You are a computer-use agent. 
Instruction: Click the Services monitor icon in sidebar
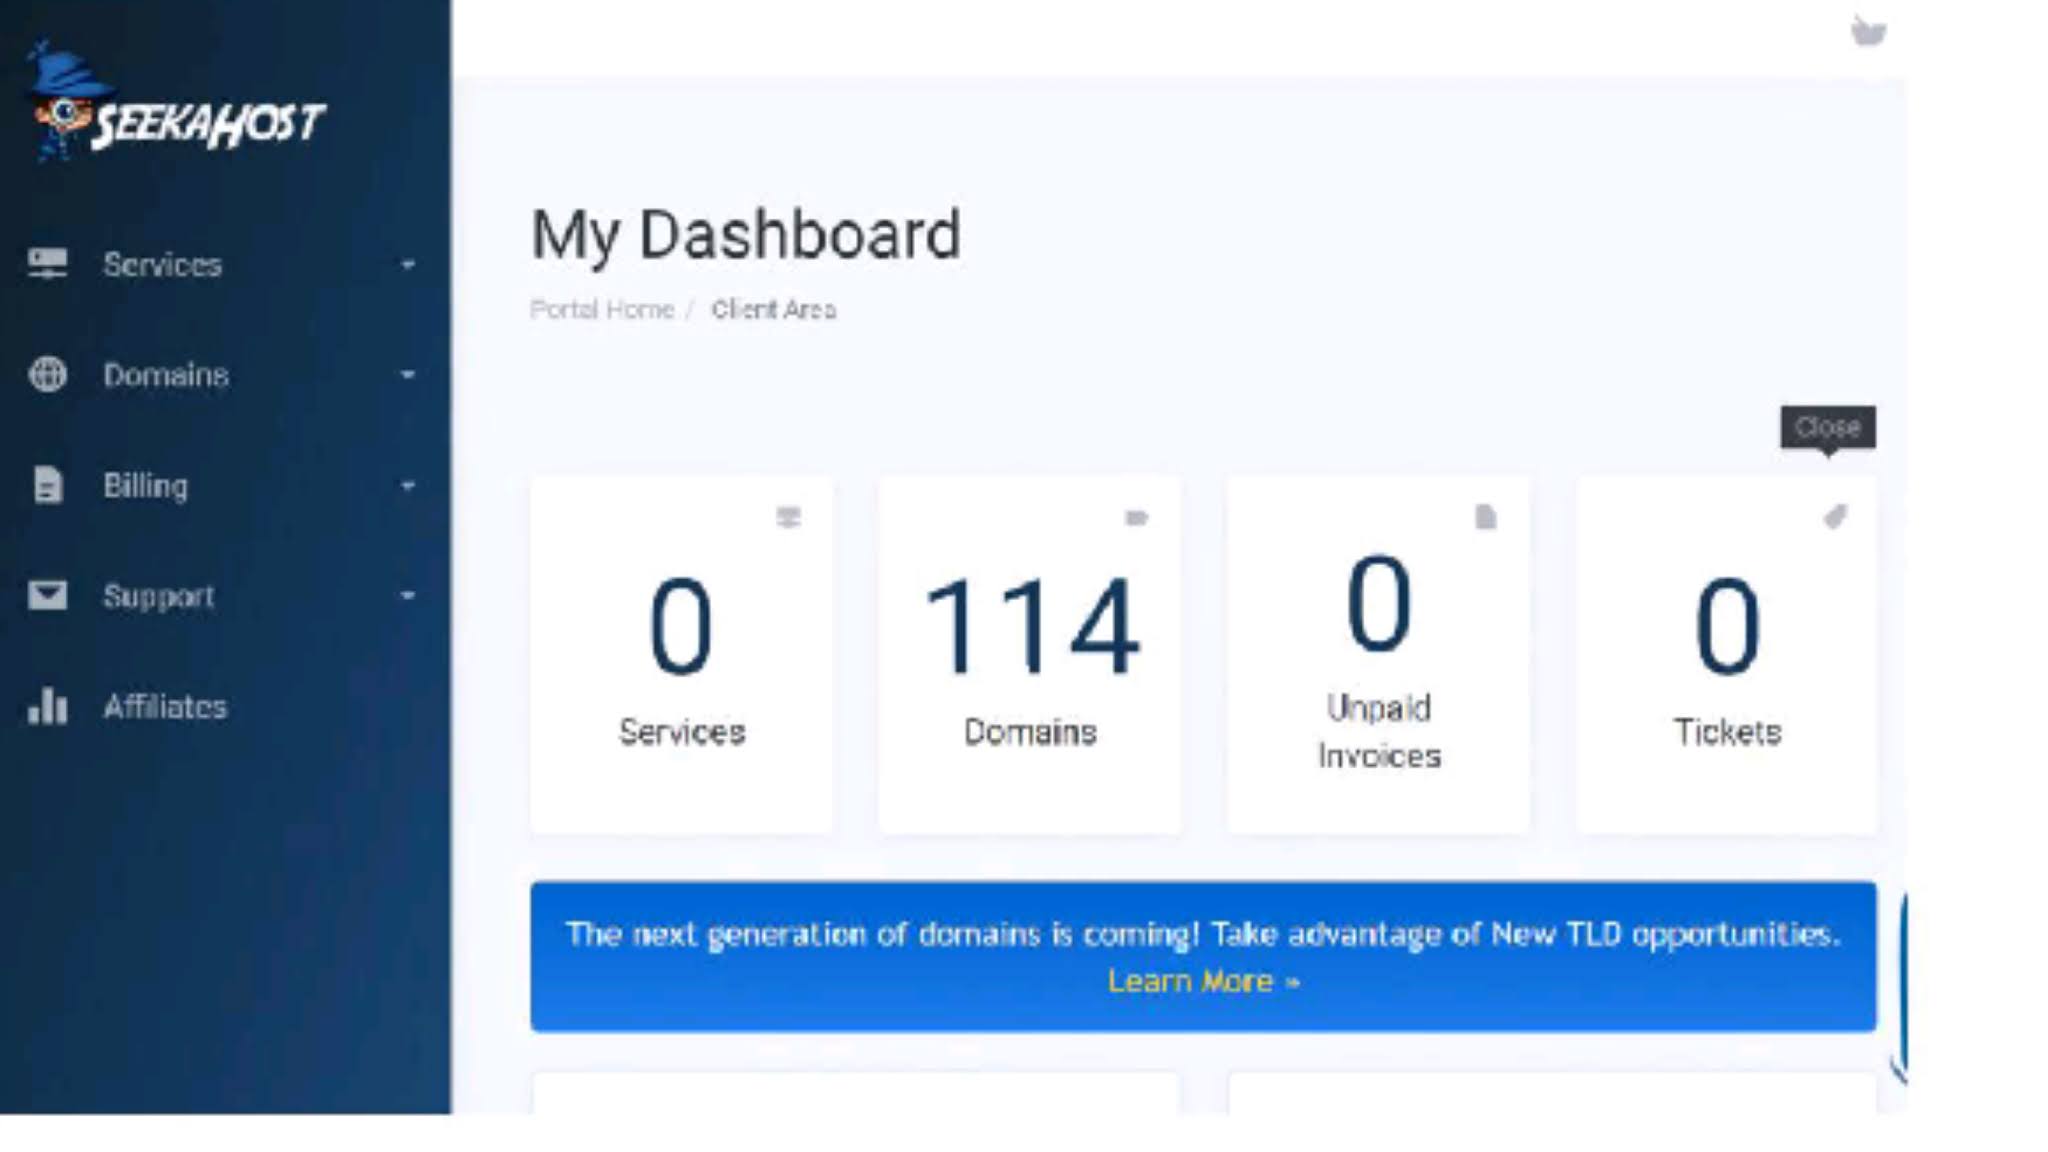(x=47, y=264)
